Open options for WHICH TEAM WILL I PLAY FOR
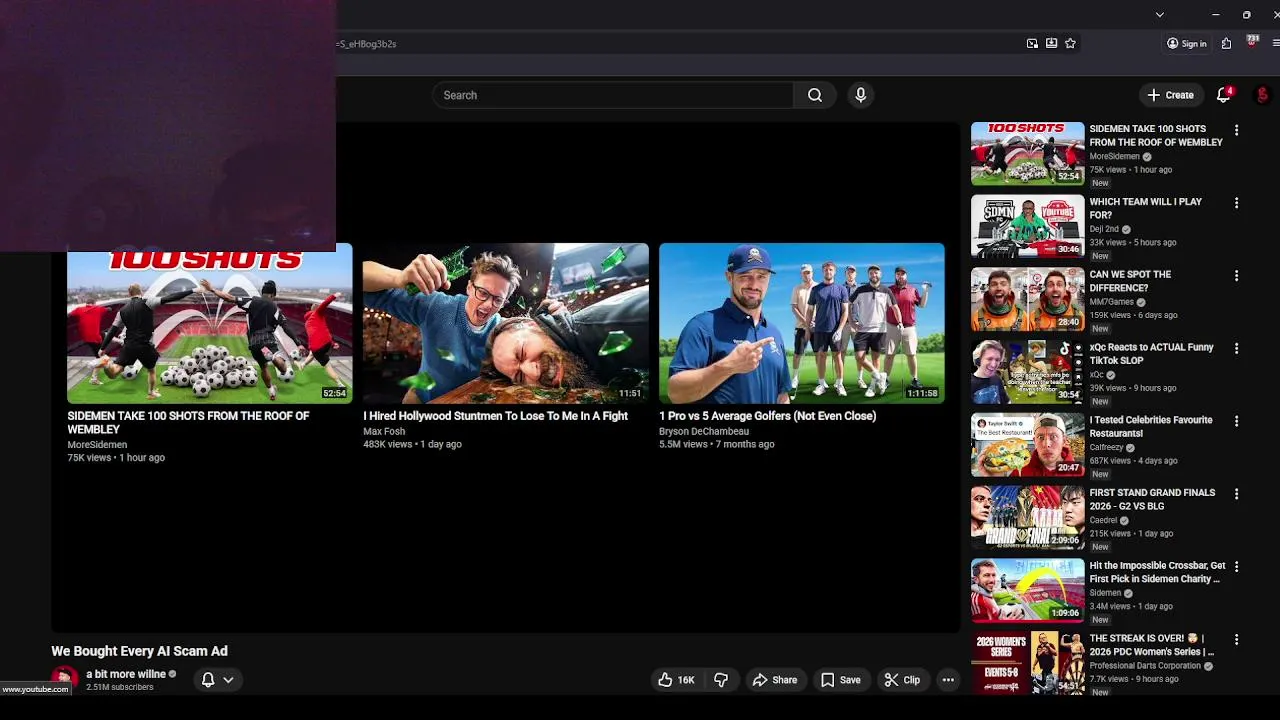The height and width of the screenshot is (720, 1280). 1236,203
